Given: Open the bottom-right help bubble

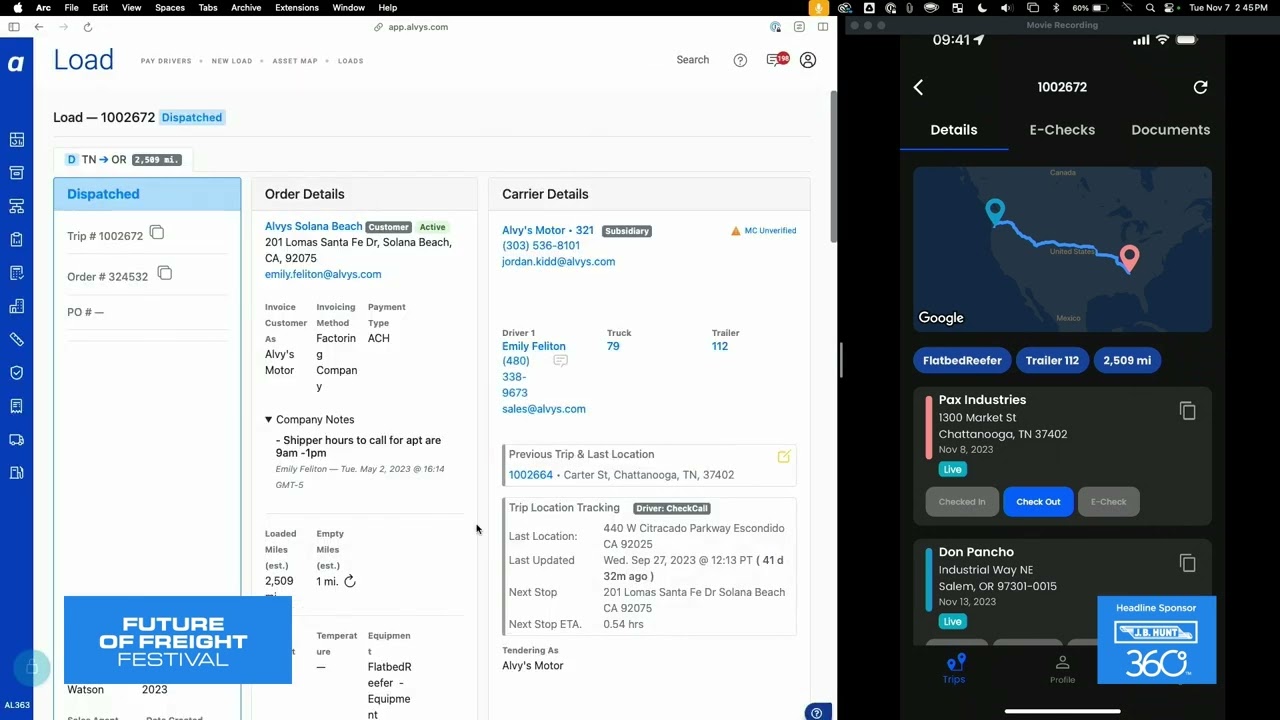Looking at the screenshot, I should click(817, 713).
